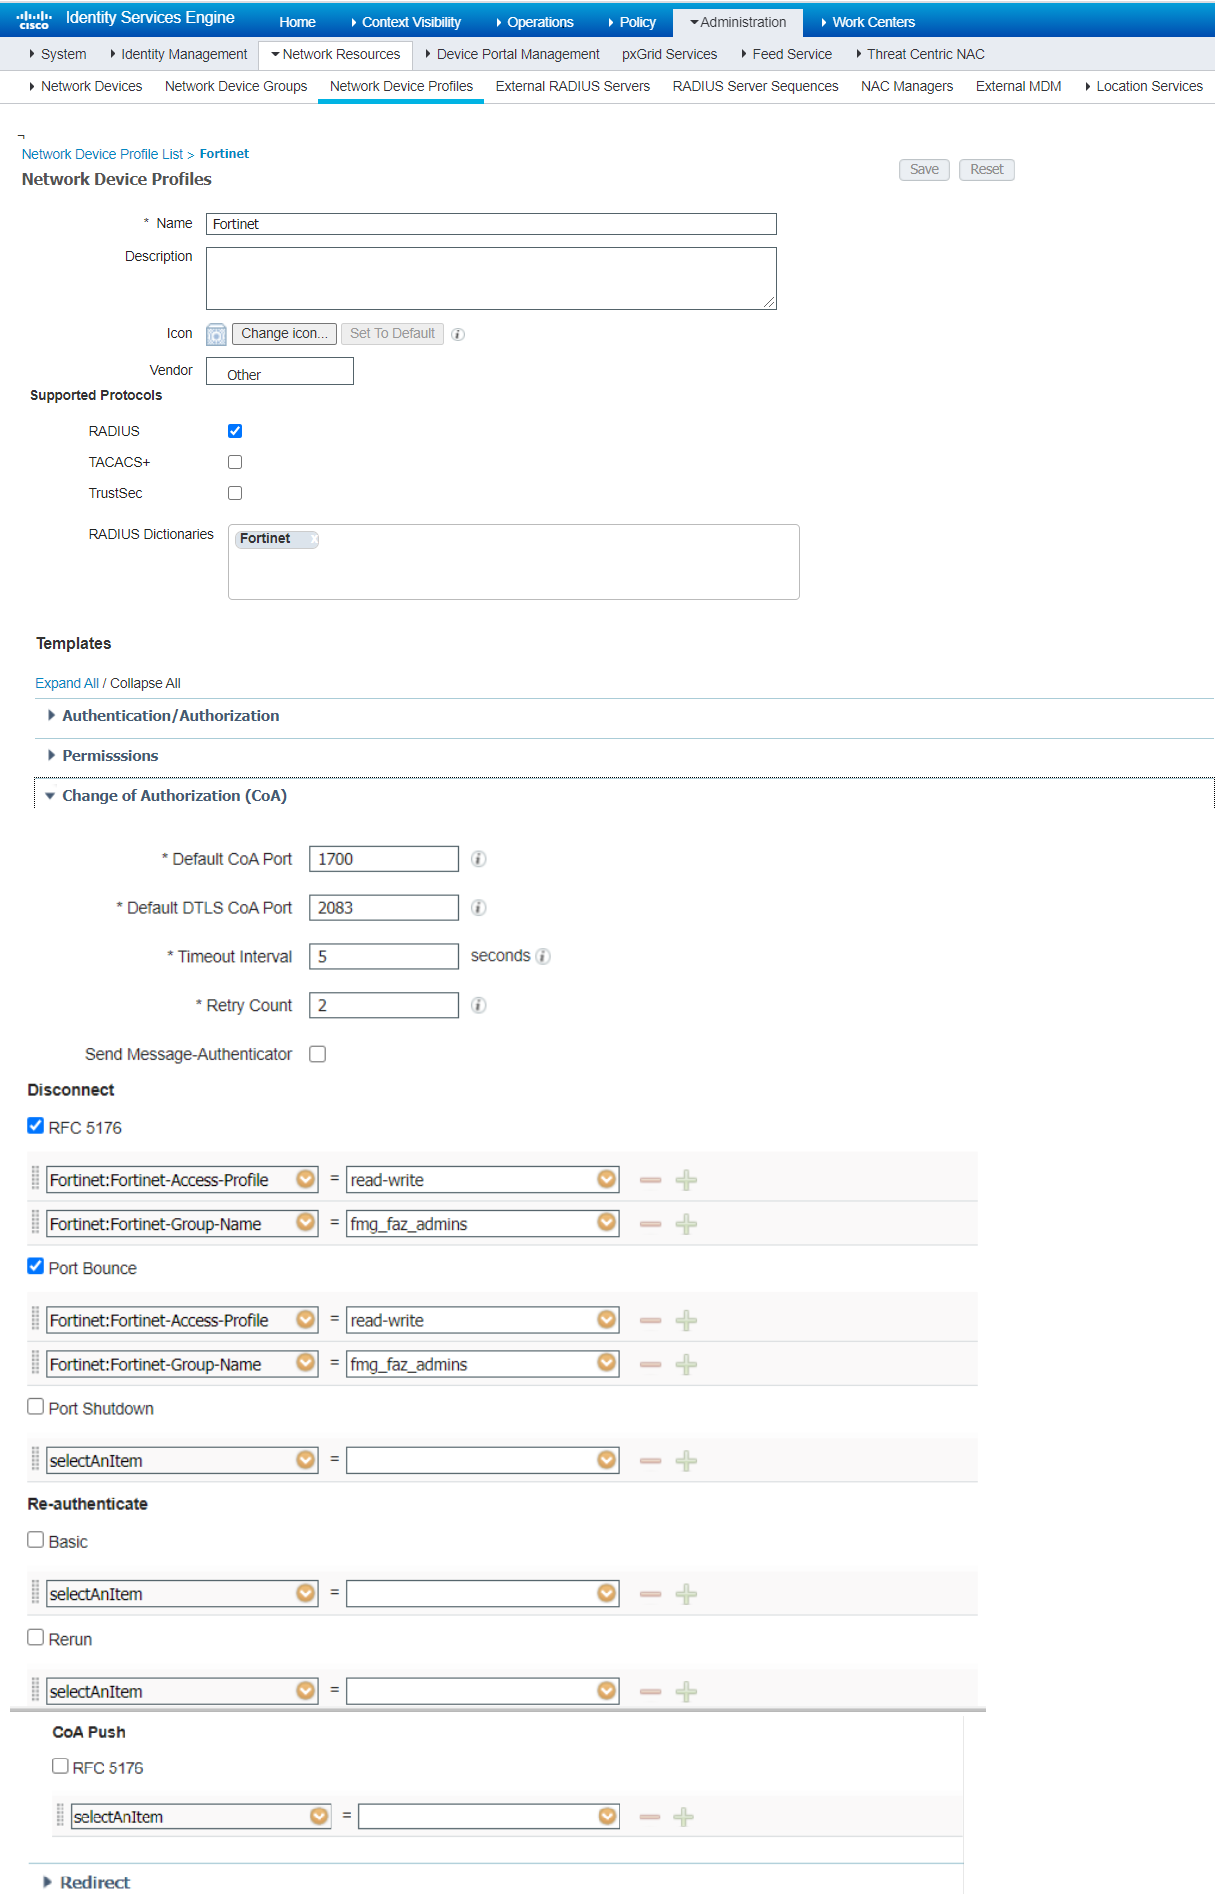The width and height of the screenshot is (1215, 1894).
Task: Add row after Port Bounce Fortinet-Group-Name
Action: click(686, 1365)
